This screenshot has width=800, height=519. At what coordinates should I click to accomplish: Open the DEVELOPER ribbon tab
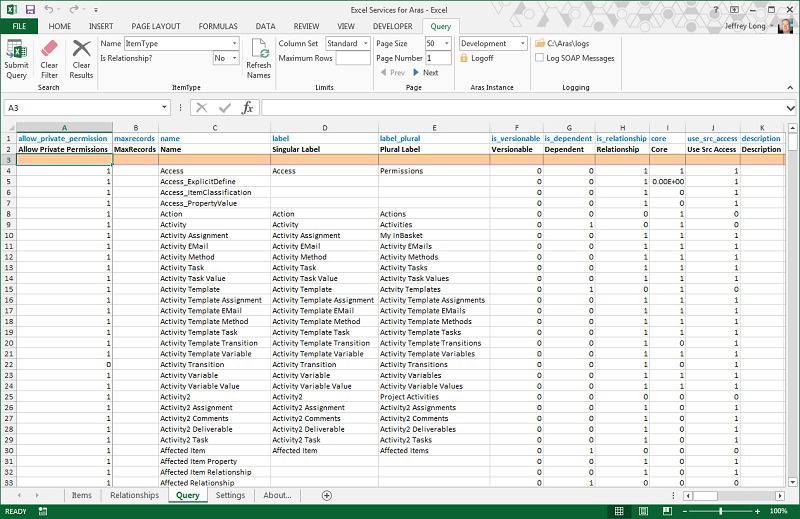tap(393, 26)
